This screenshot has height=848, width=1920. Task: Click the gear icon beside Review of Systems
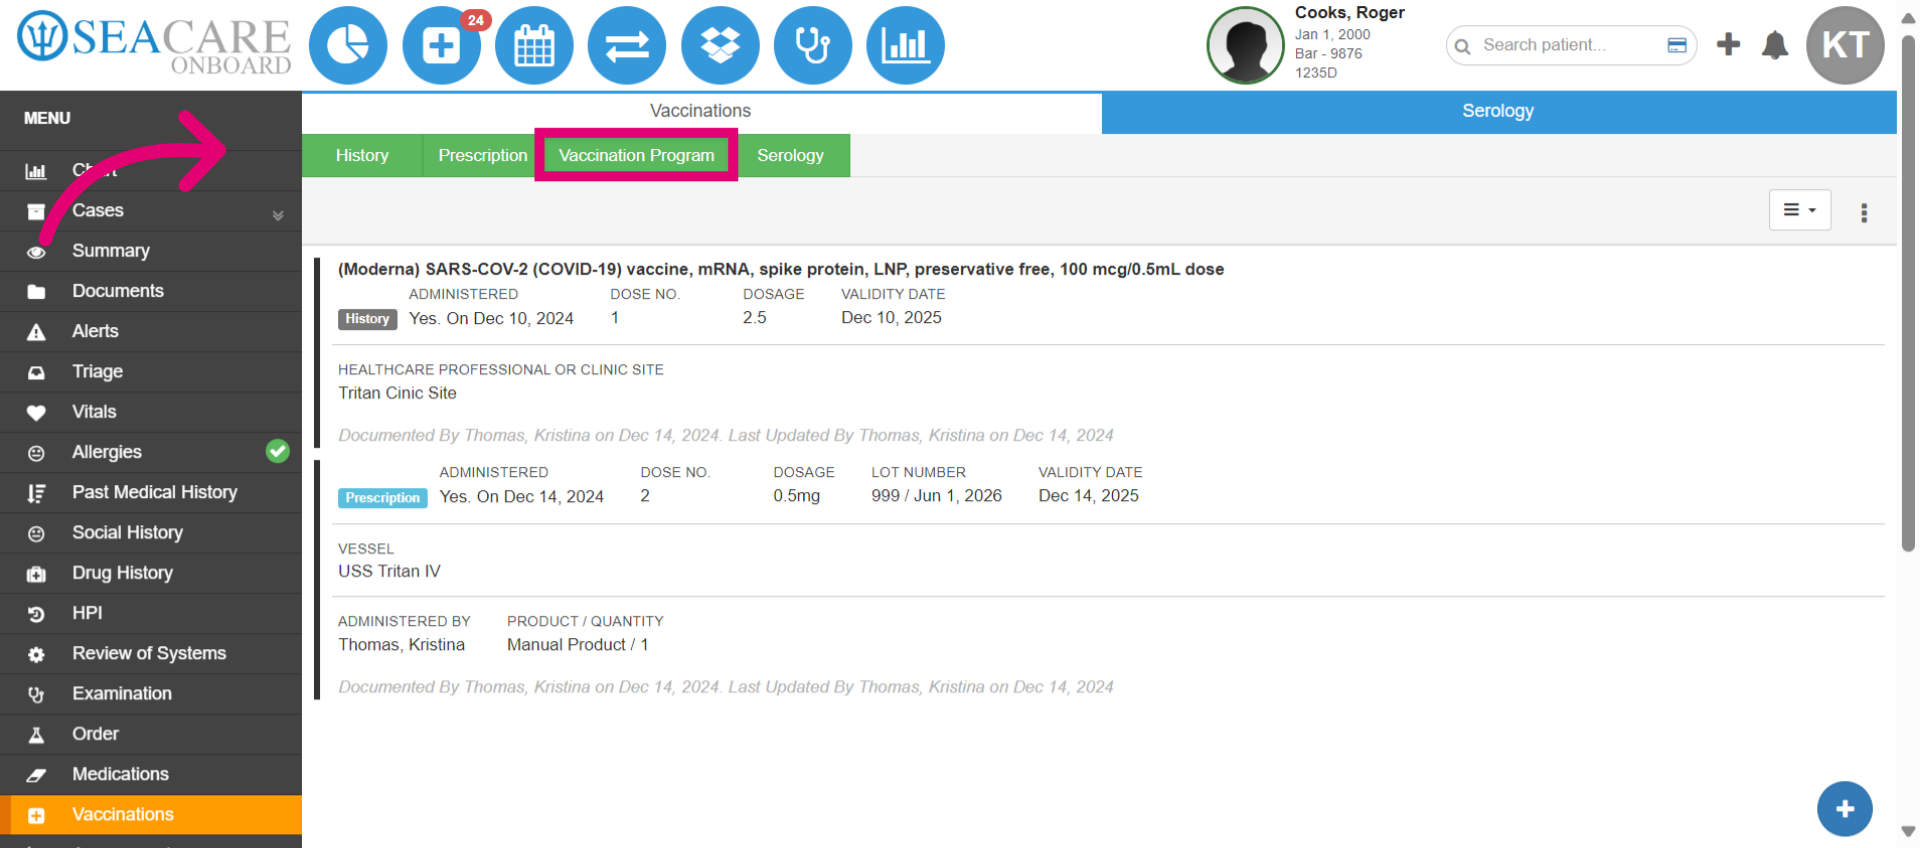point(36,655)
